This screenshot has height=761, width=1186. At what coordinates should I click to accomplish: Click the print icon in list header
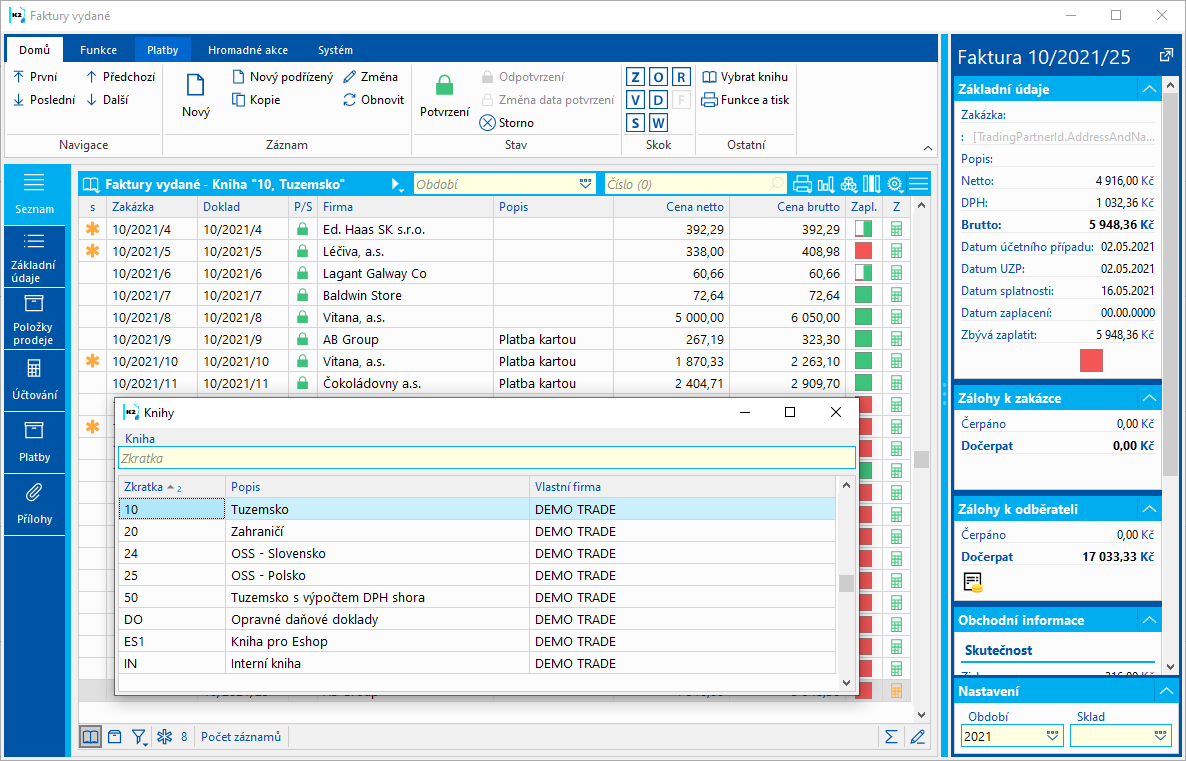point(802,184)
